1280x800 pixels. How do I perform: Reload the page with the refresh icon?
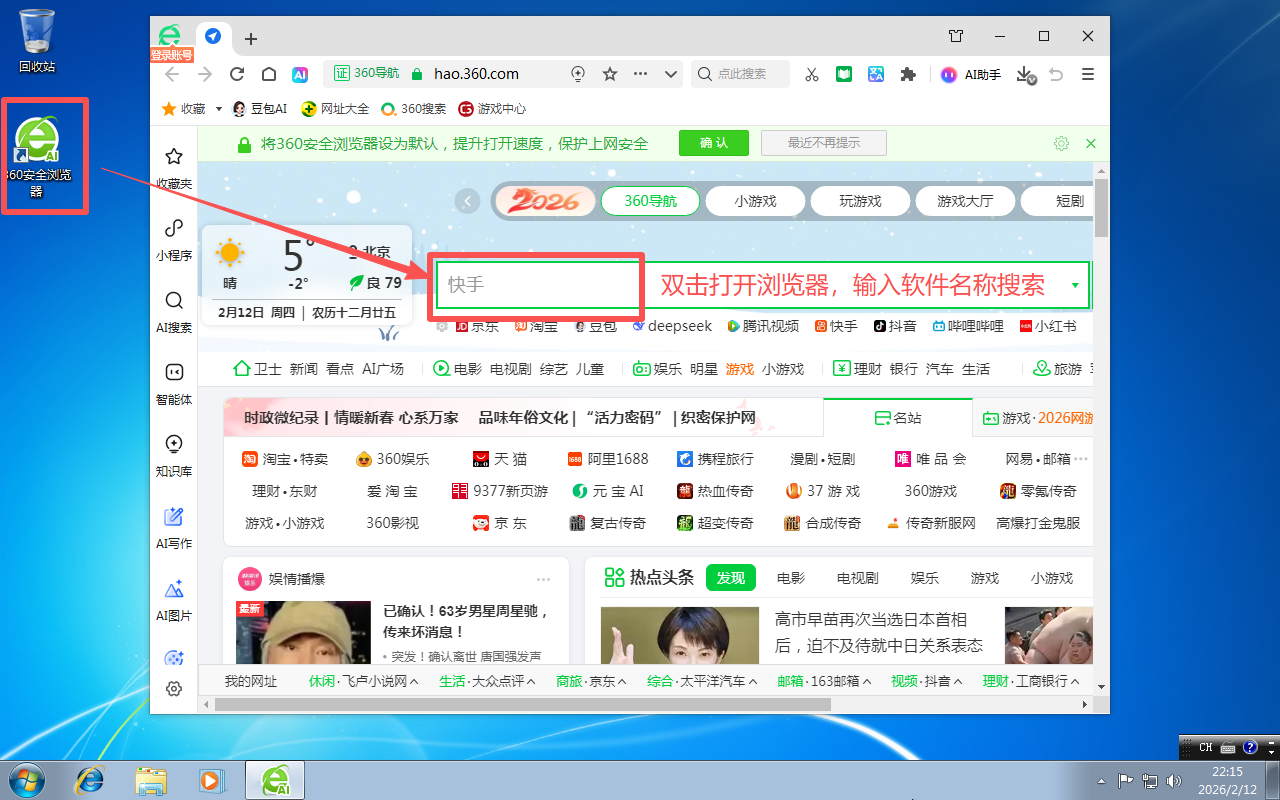click(237, 74)
